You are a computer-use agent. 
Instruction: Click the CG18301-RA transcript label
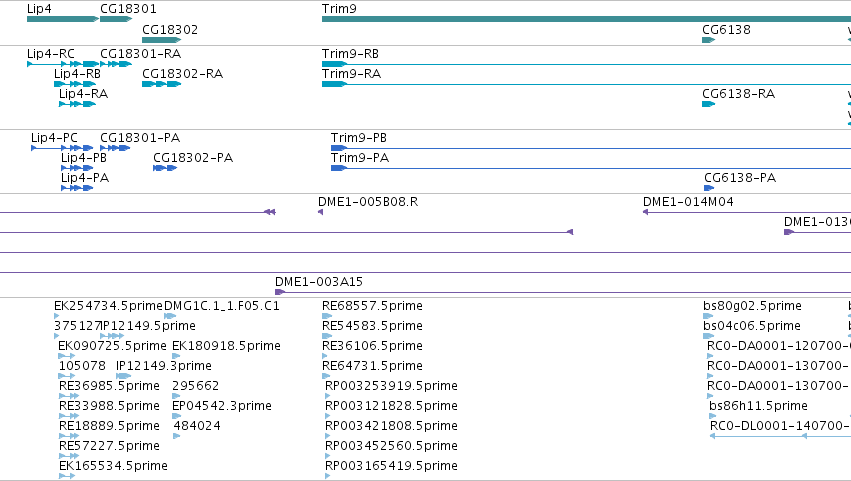[141, 54]
